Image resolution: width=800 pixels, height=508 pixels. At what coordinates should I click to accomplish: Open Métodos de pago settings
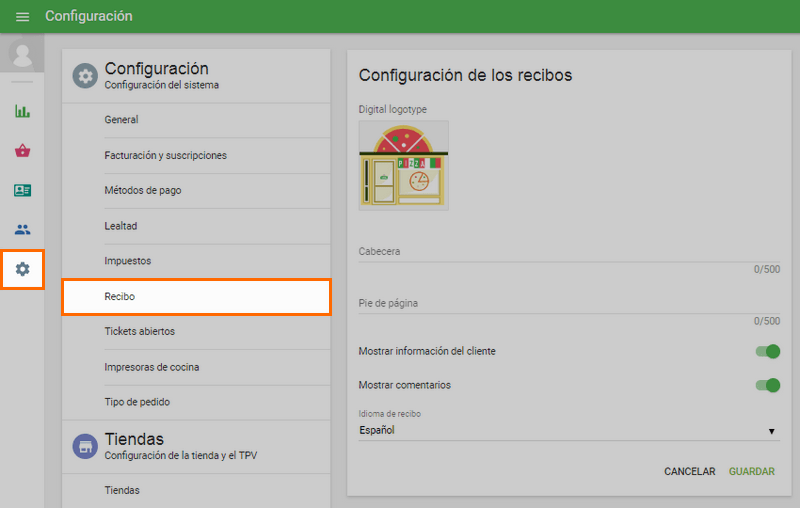coord(196,191)
